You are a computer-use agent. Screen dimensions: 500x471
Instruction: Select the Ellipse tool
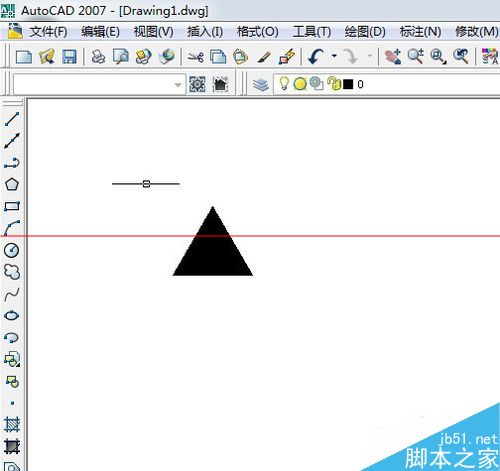click(12, 315)
